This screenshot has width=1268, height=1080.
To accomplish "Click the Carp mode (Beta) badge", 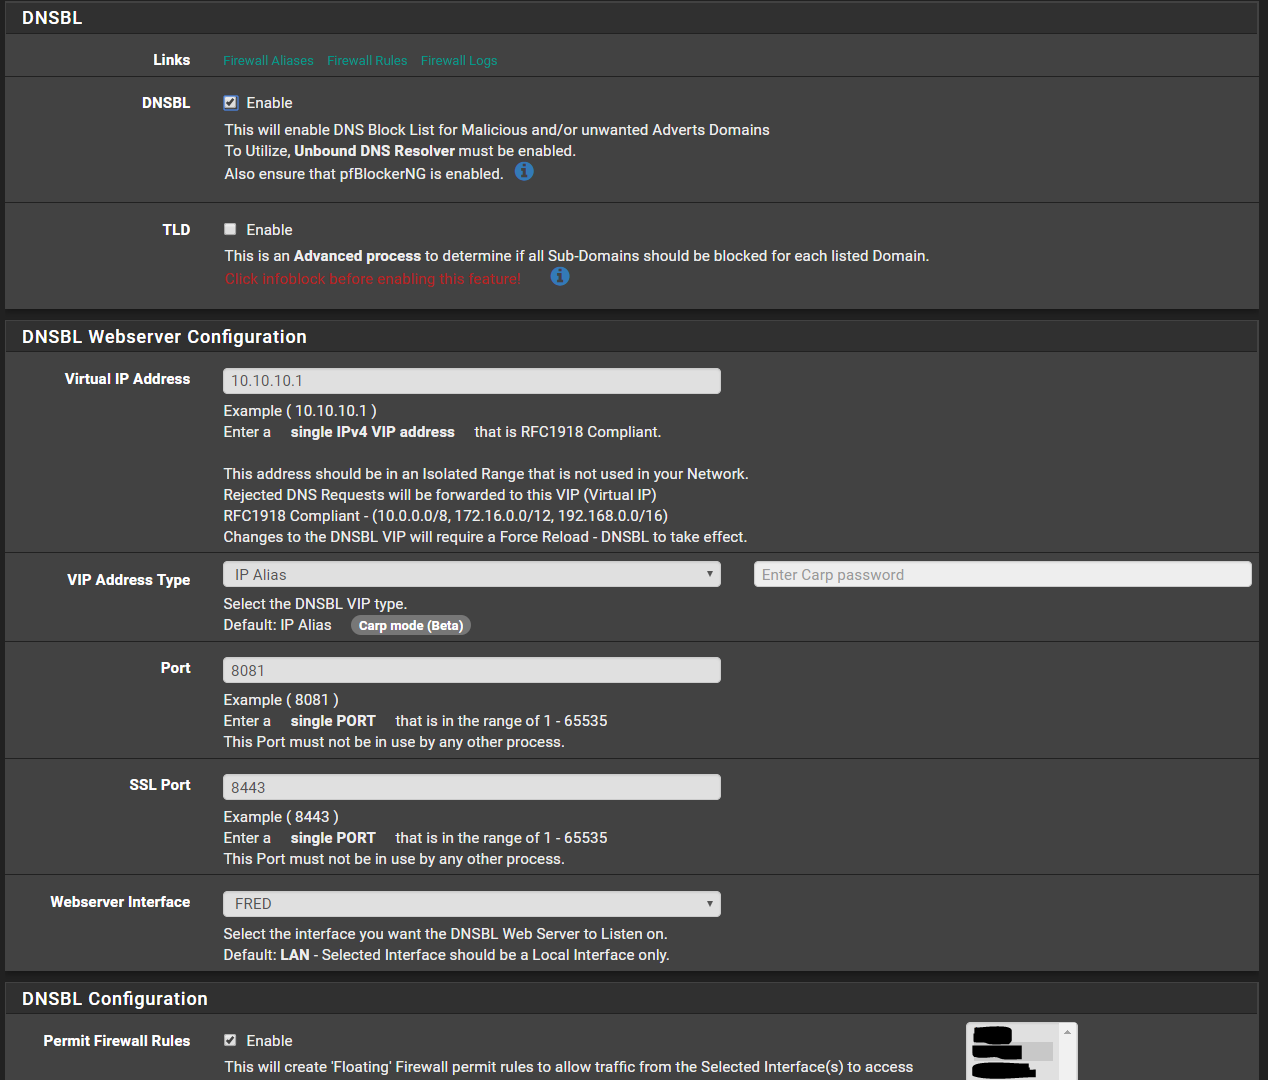I will point(411,626).
